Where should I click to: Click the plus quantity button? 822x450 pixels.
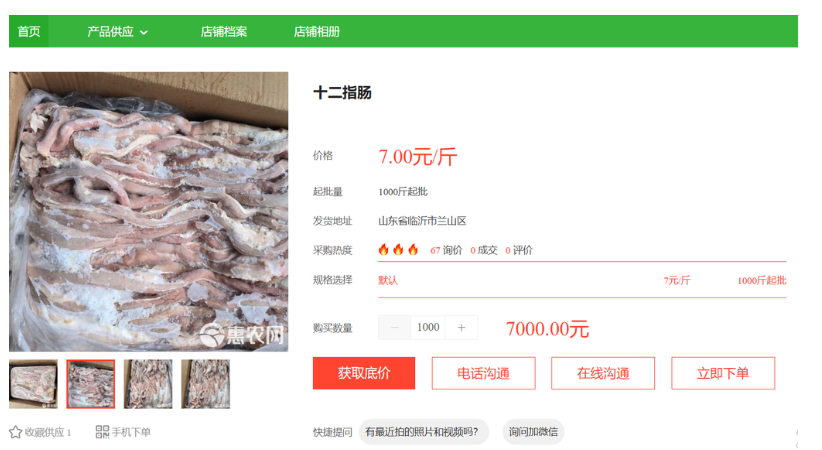click(x=461, y=328)
